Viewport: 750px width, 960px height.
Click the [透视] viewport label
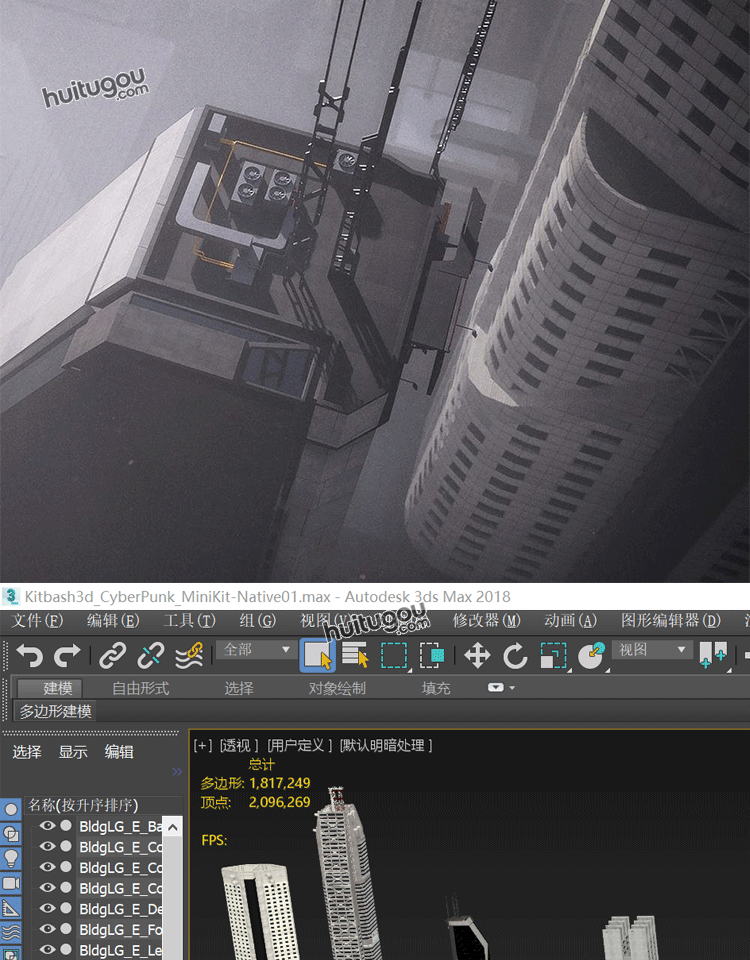tap(239, 745)
